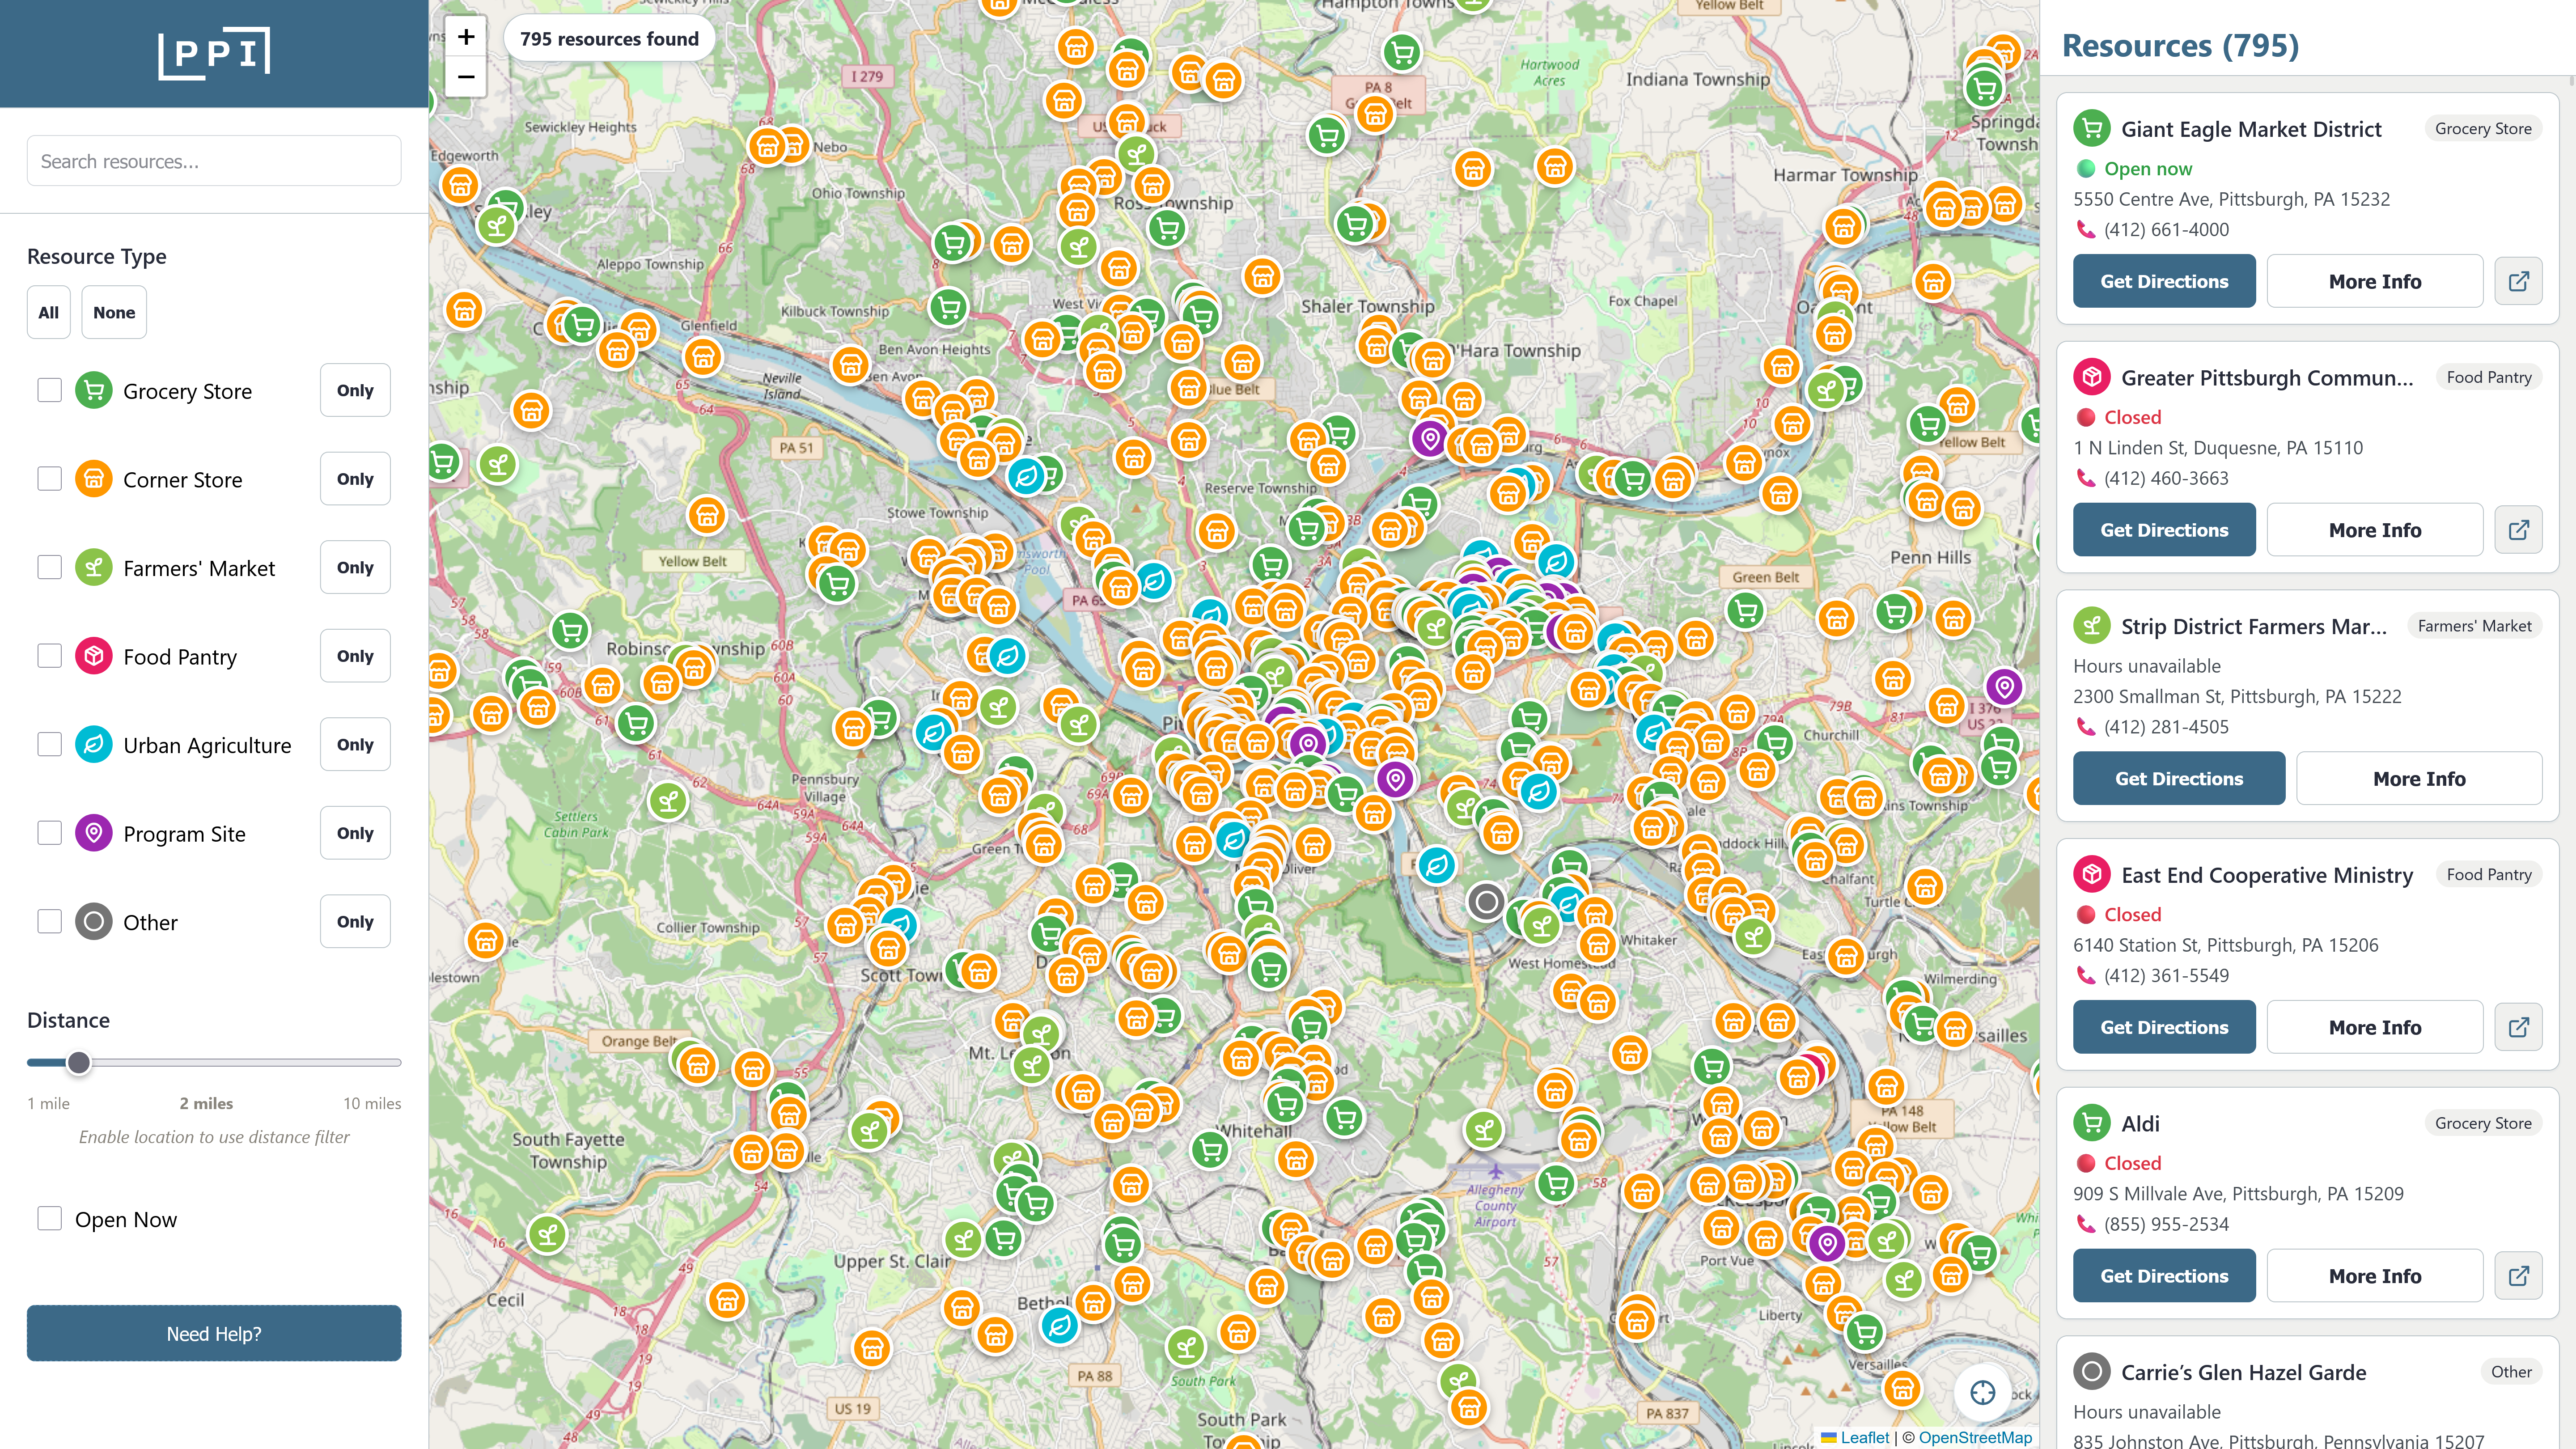
Task: Adjust the distance slider
Action: (79, 1064)
